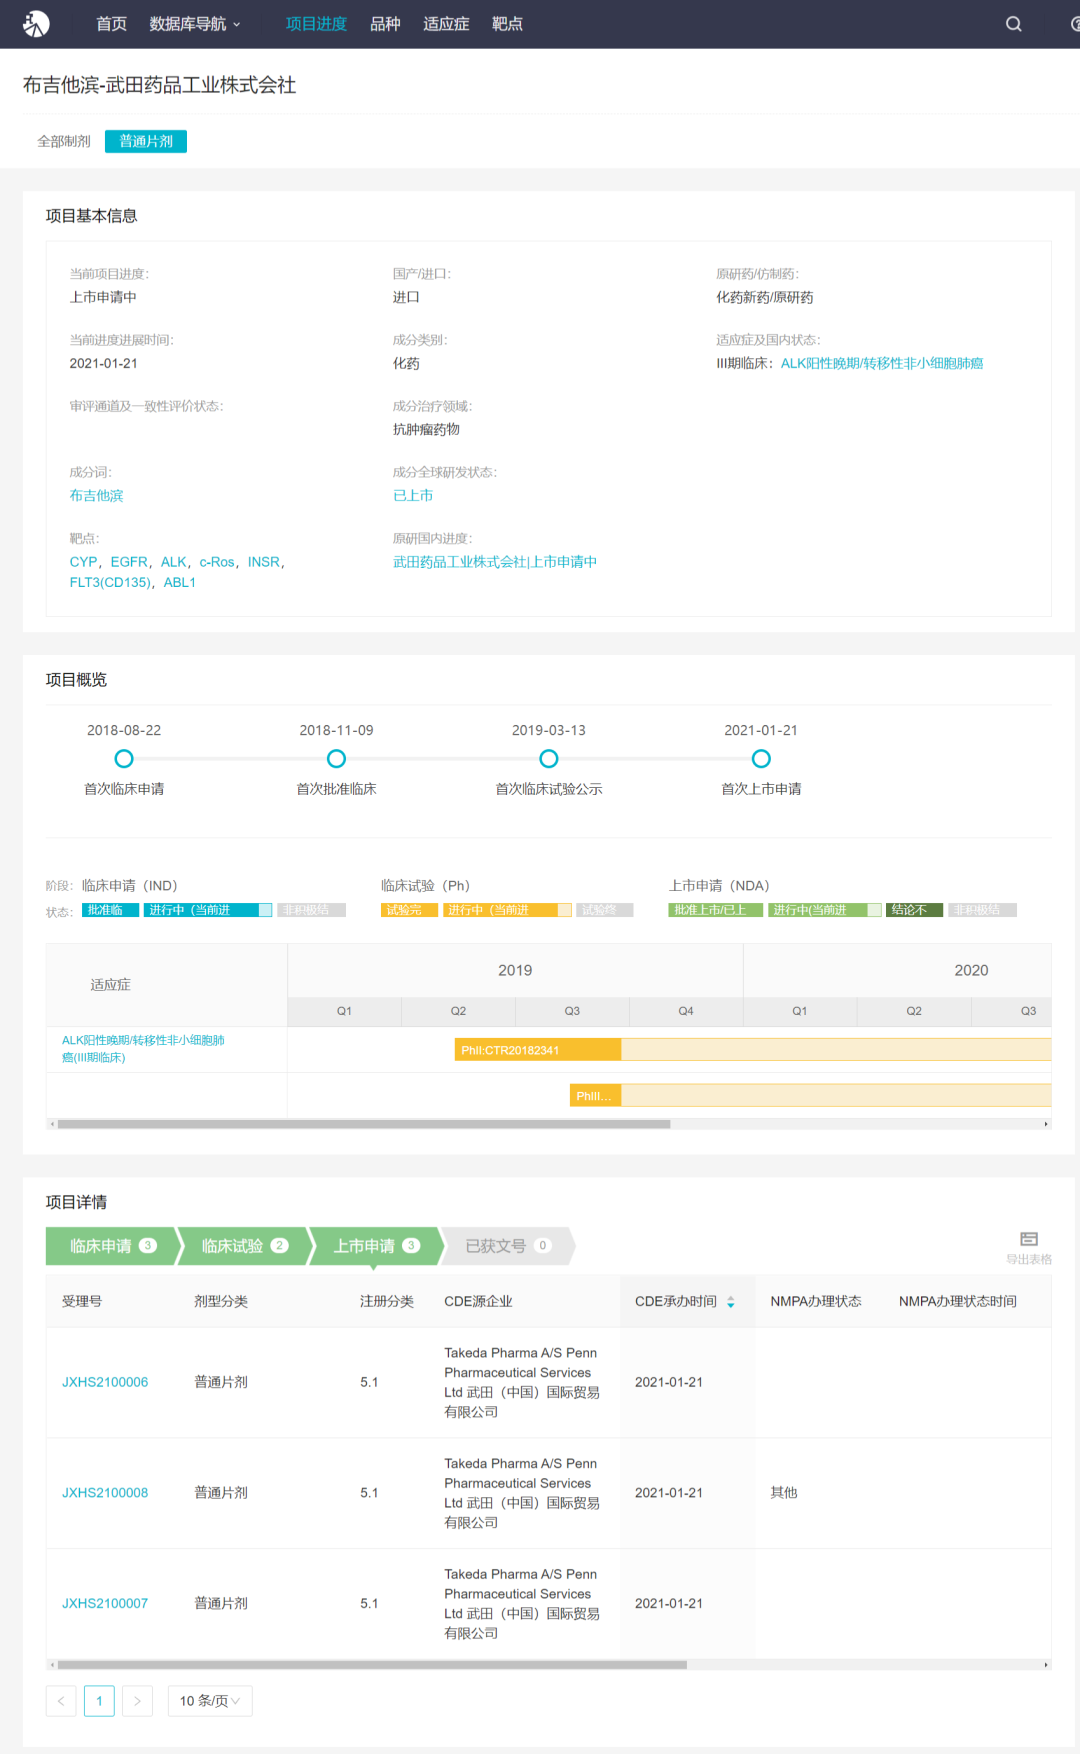The width and height of the screenshot is (1080, 1754).
Task: Open the FLT3(CD135) target link
Action: click(110, 582)
